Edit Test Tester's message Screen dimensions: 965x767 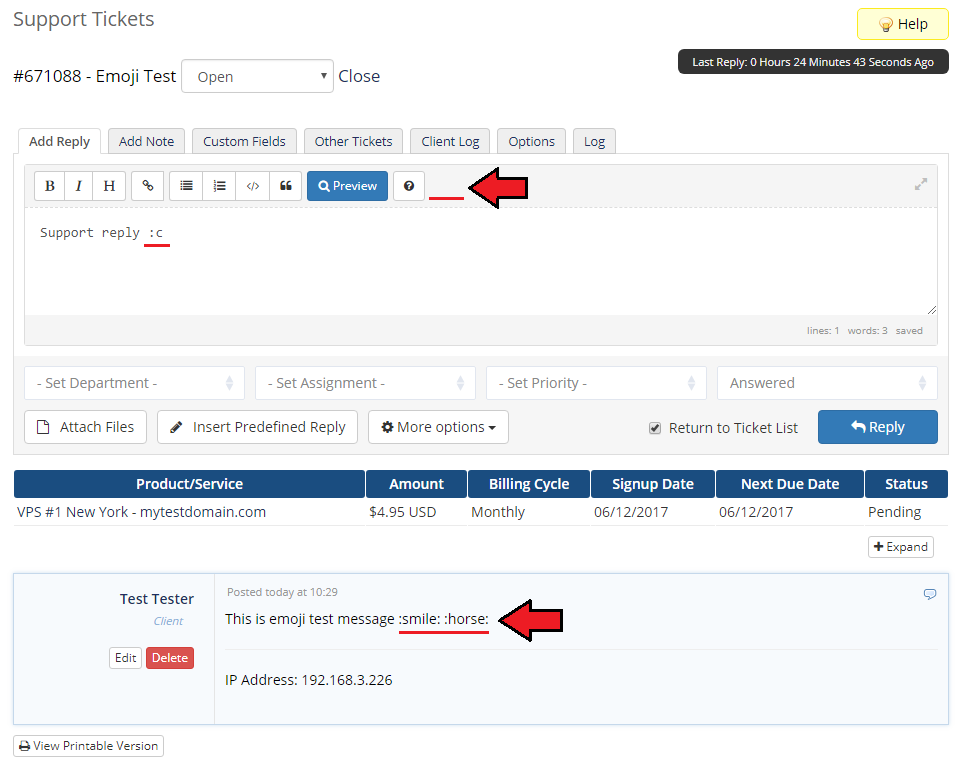tap(126, 658)
